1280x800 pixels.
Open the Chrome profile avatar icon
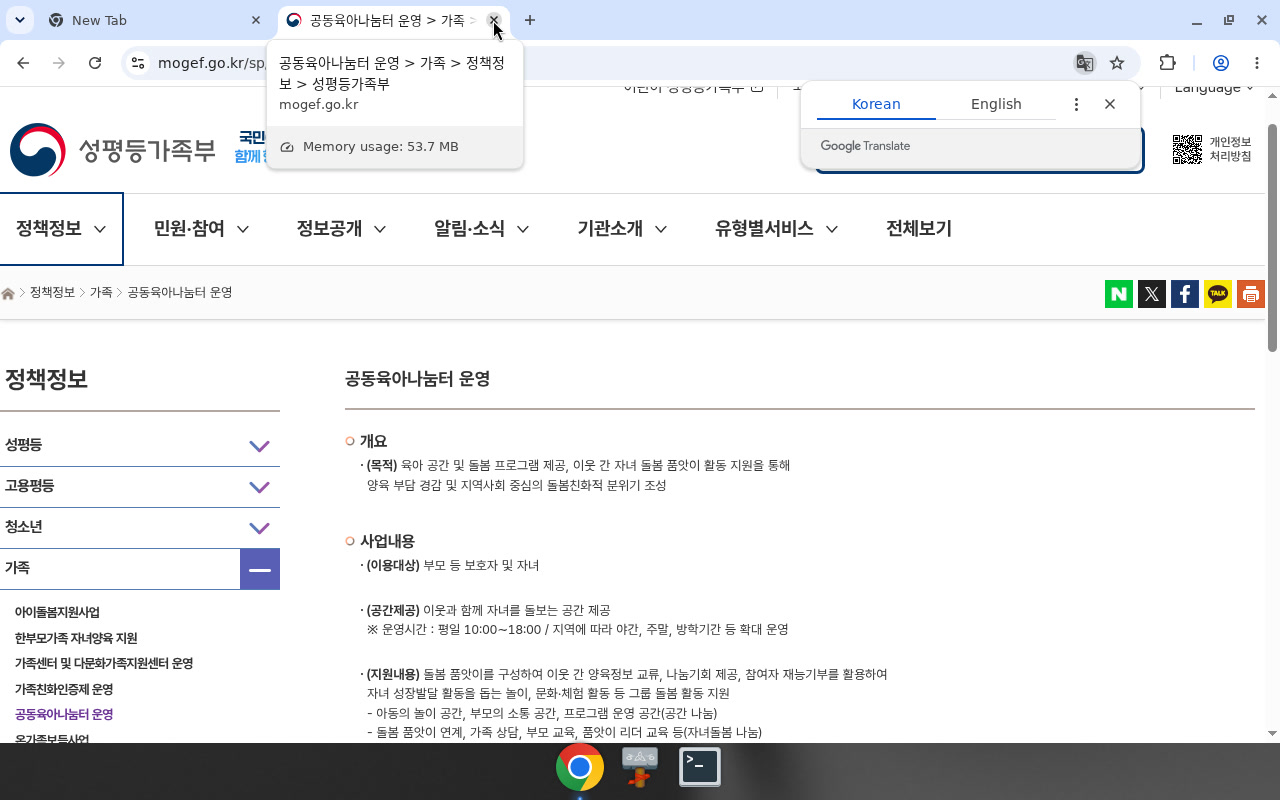(x=1220, y=63)
